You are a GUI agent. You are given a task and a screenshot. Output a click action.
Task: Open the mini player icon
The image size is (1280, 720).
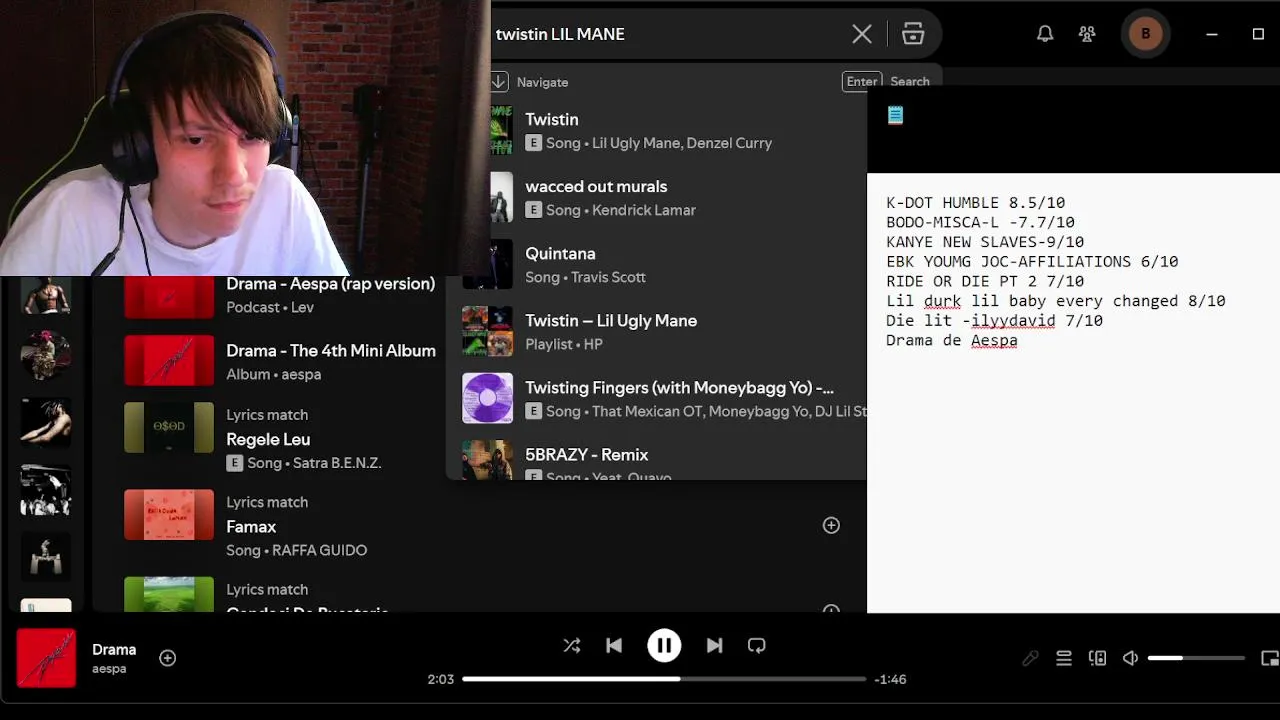[1270, 658]
